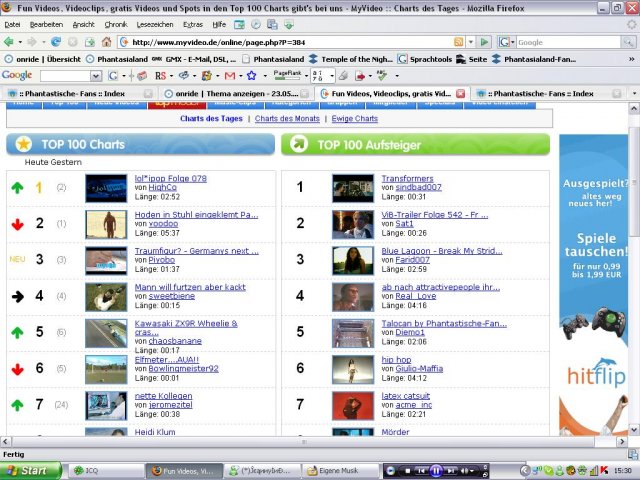Open the Ewige Charts link
This screenshot has height=480, width=640.
click(354, 118)
